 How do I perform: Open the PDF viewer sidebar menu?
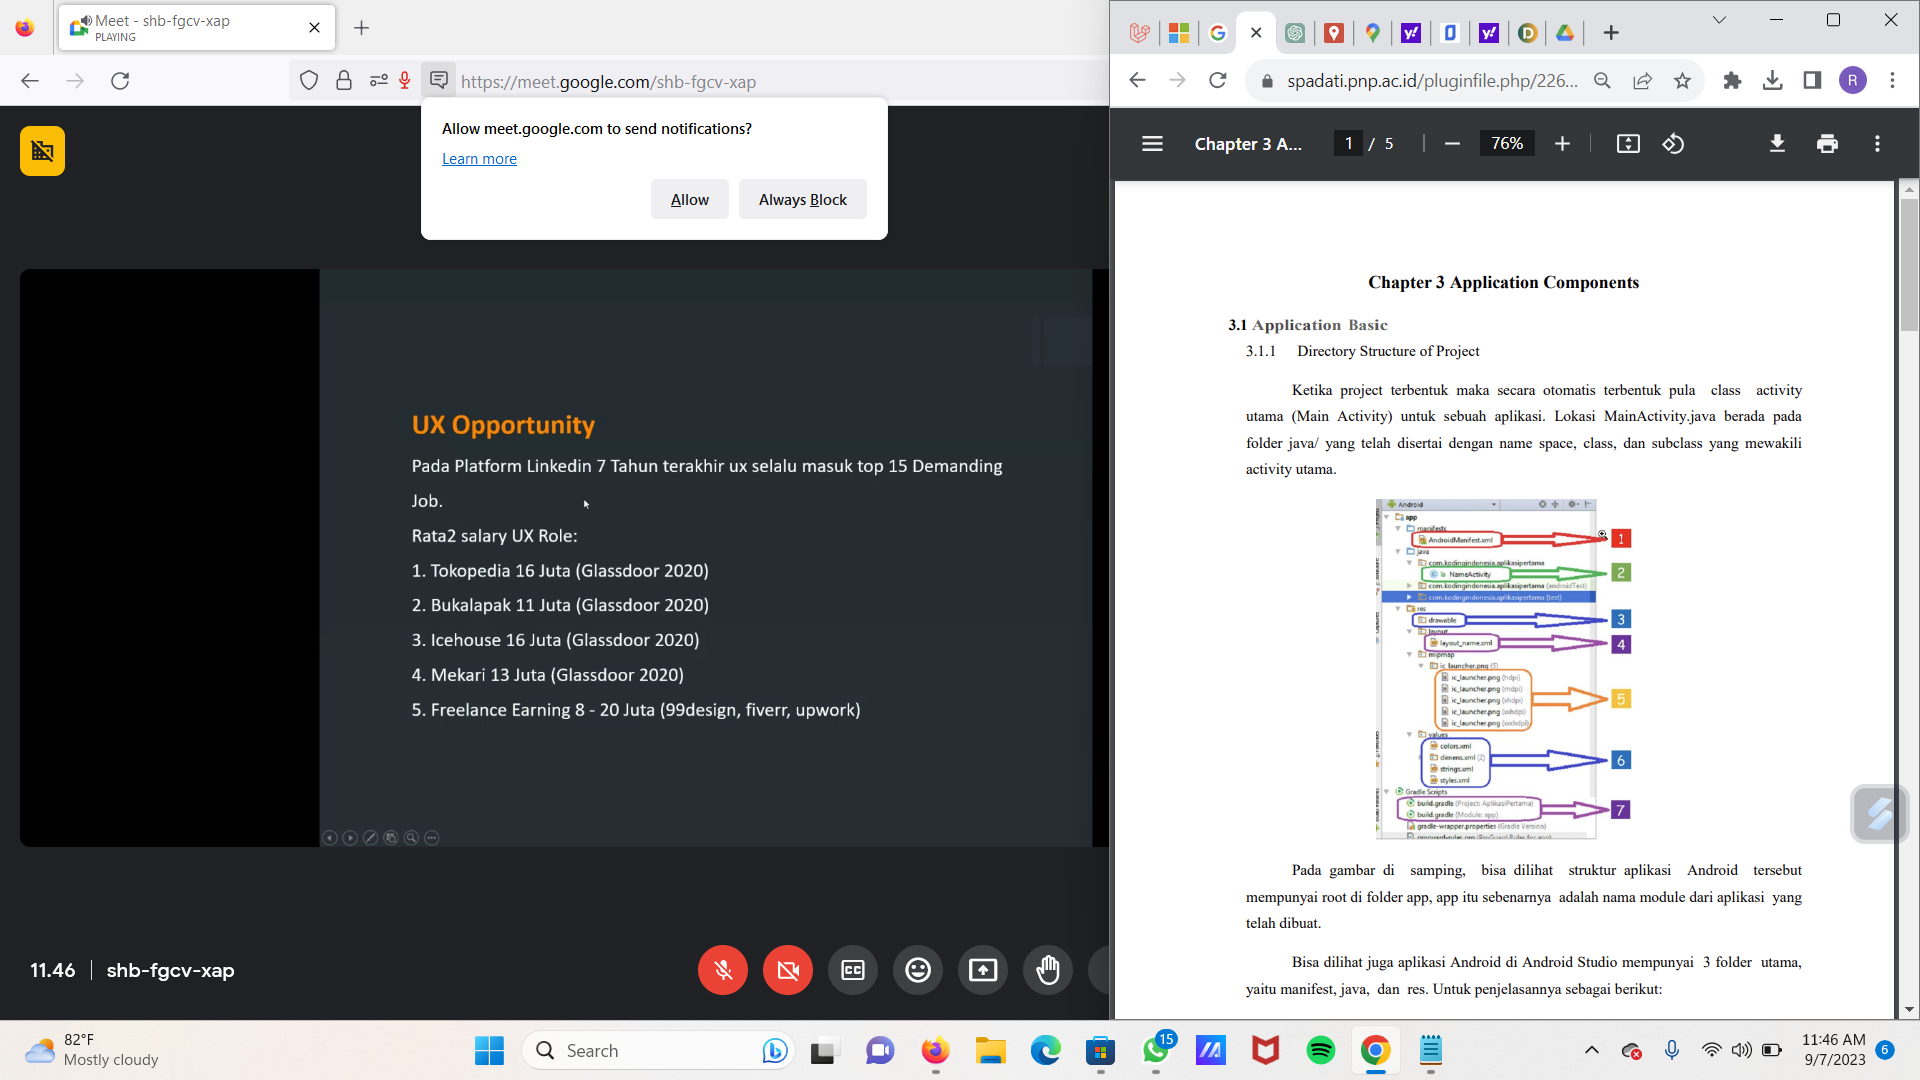1152,144
